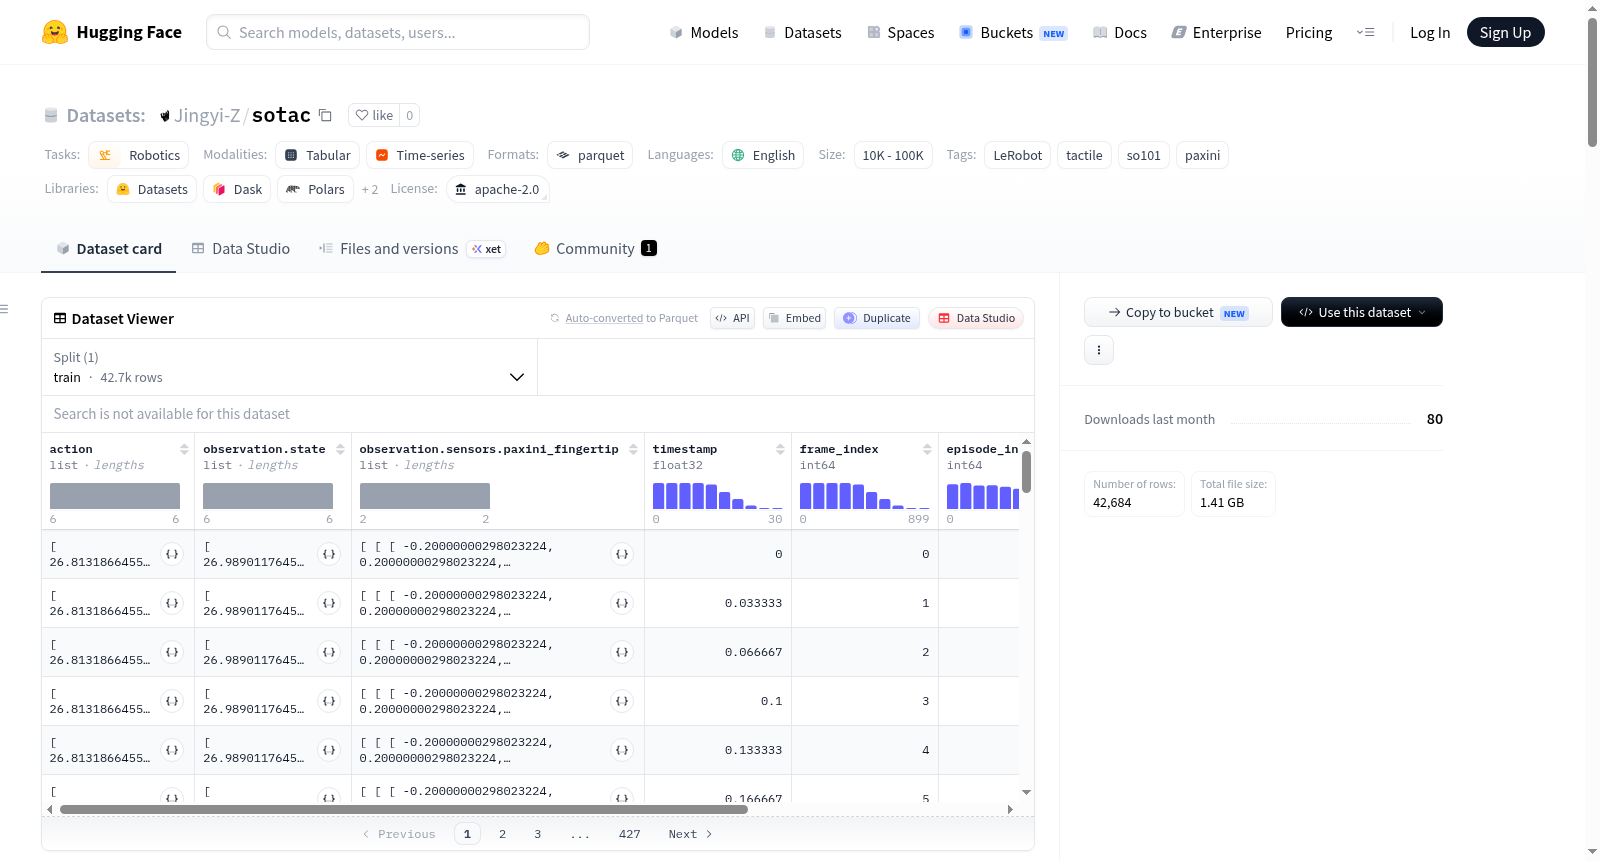Image resolution: width=1600 pixels, height=861 pixels.
Task: Expand observation.state cell in frame_index 4 row
Action: [x=329, y=750]
